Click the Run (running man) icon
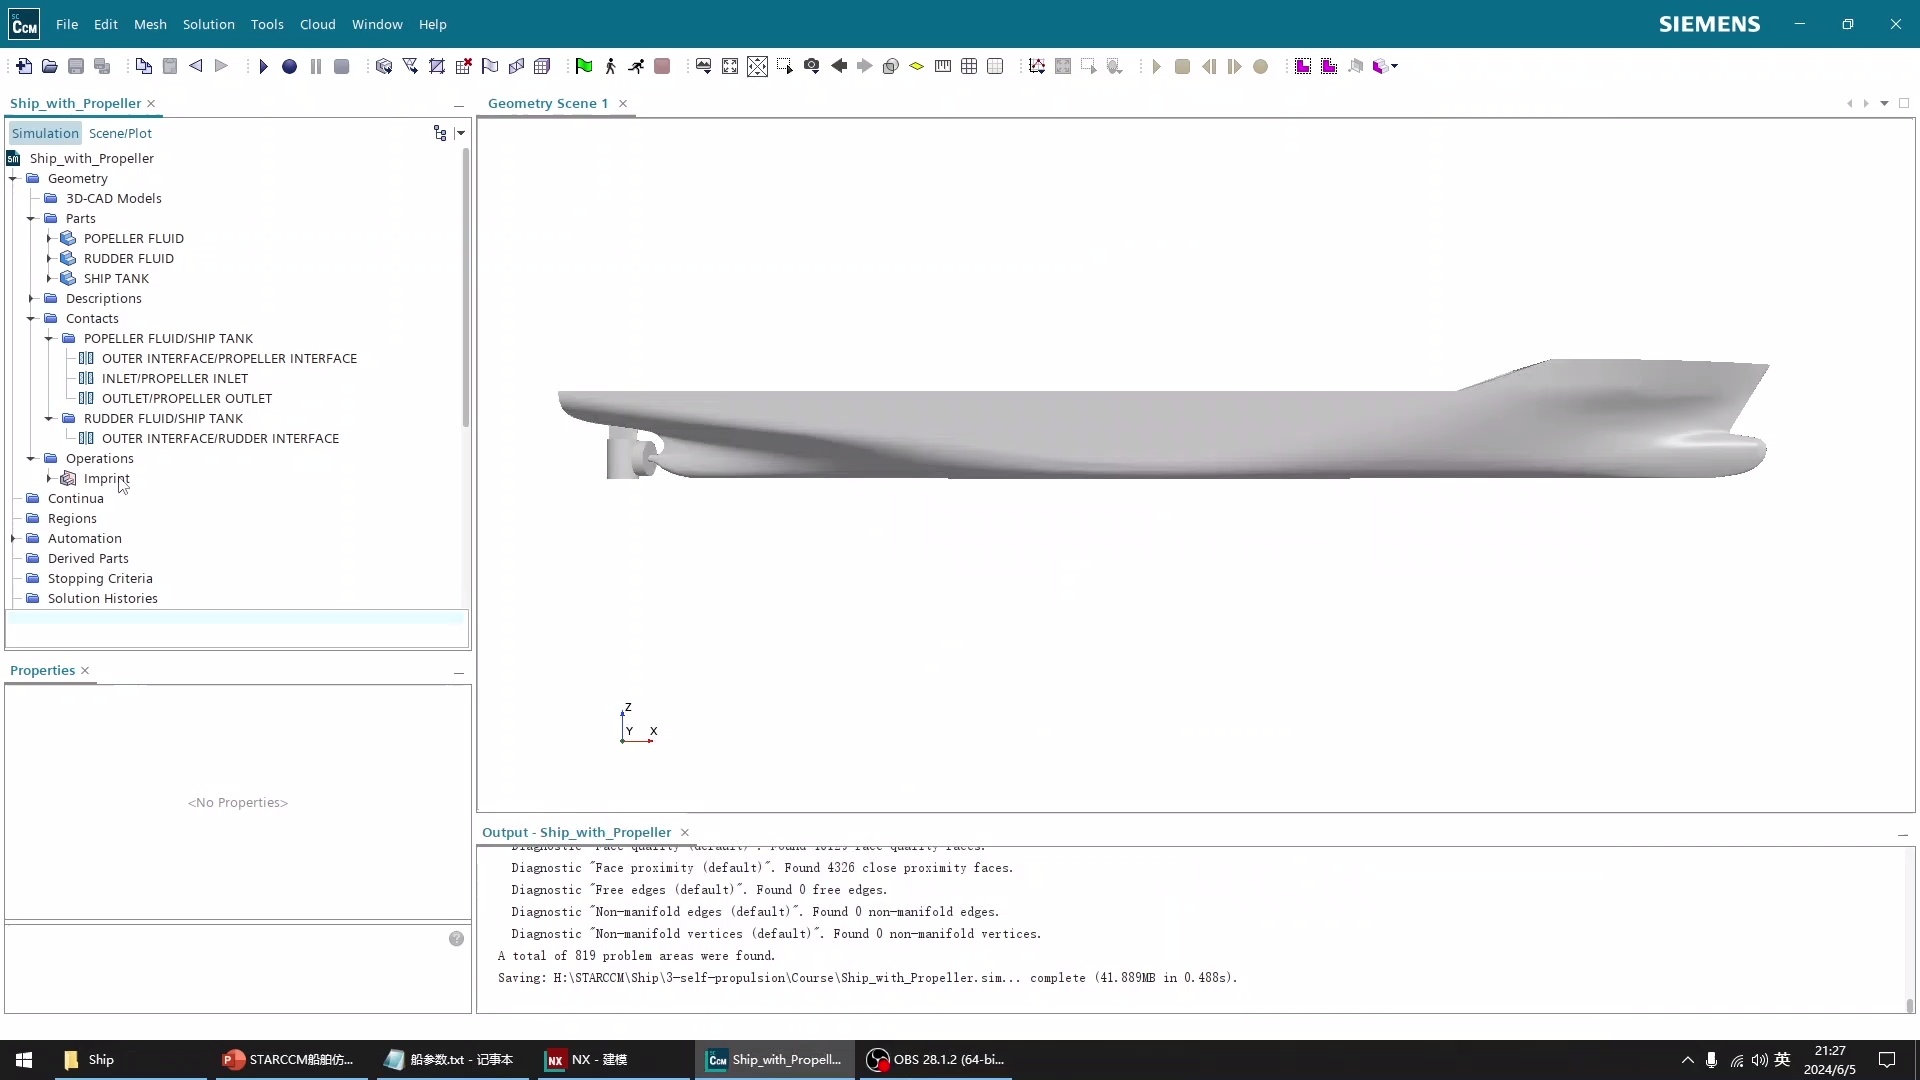The height and width of the screenshot is (1080, 1920). [x=636, y=66]
